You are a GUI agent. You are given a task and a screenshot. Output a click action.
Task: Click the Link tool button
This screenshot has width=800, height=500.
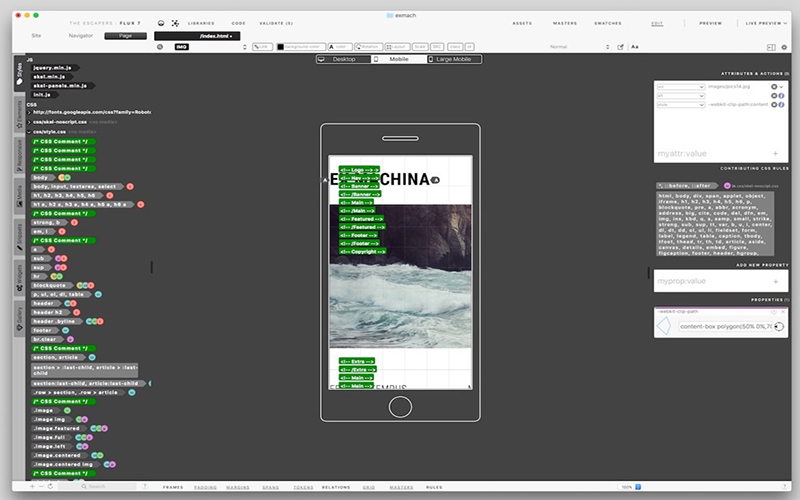(262, 47)
